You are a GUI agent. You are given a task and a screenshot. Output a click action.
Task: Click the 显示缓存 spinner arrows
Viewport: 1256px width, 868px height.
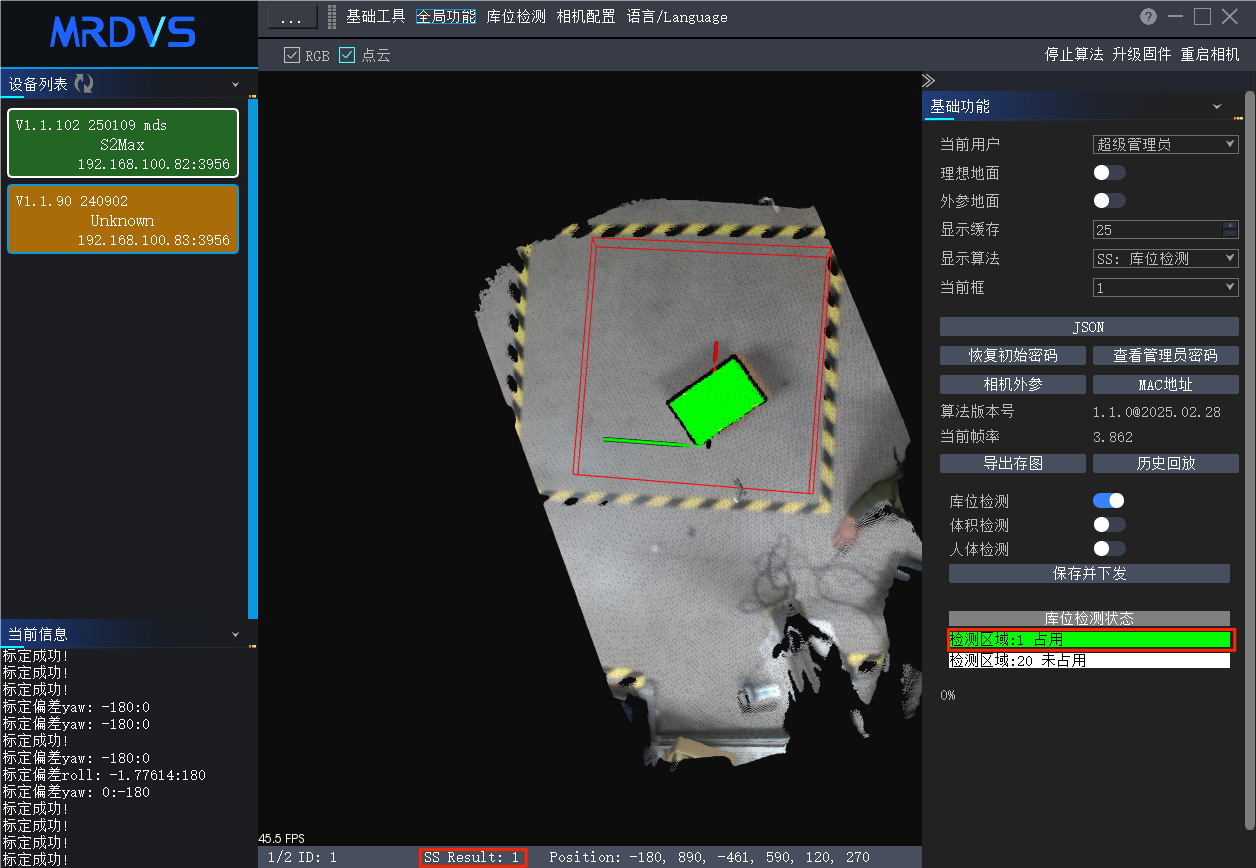pos(1231,230)
